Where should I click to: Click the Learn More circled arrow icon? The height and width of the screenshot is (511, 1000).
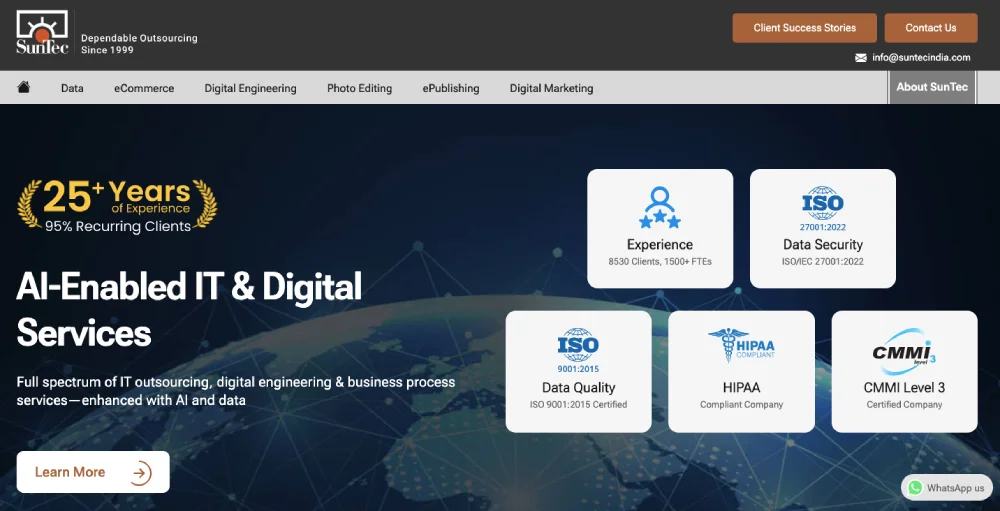pyautogui.click(x=140, y=473)
